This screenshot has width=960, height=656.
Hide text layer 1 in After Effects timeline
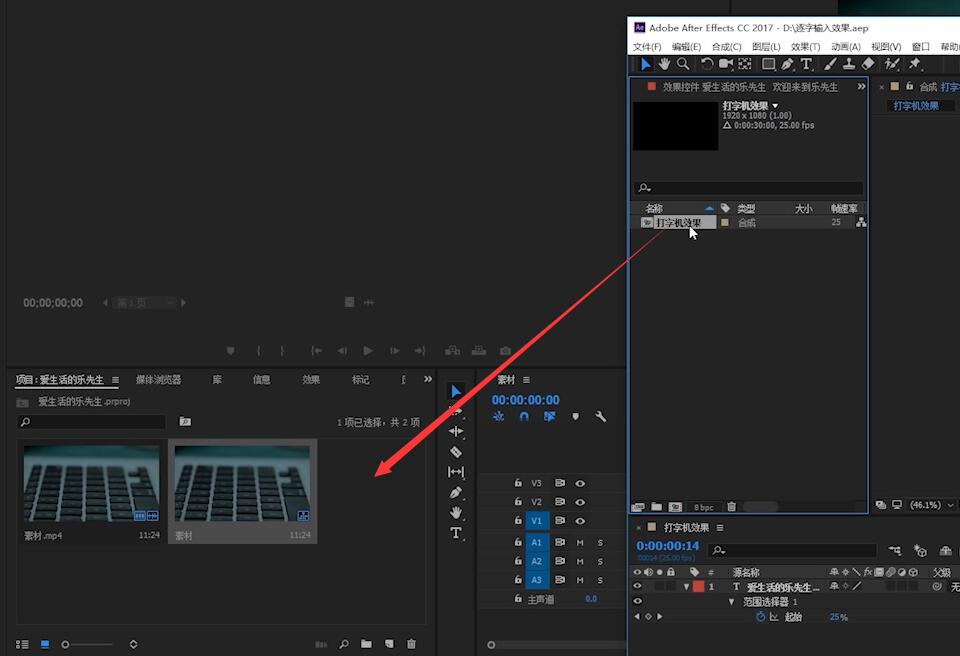637,586
